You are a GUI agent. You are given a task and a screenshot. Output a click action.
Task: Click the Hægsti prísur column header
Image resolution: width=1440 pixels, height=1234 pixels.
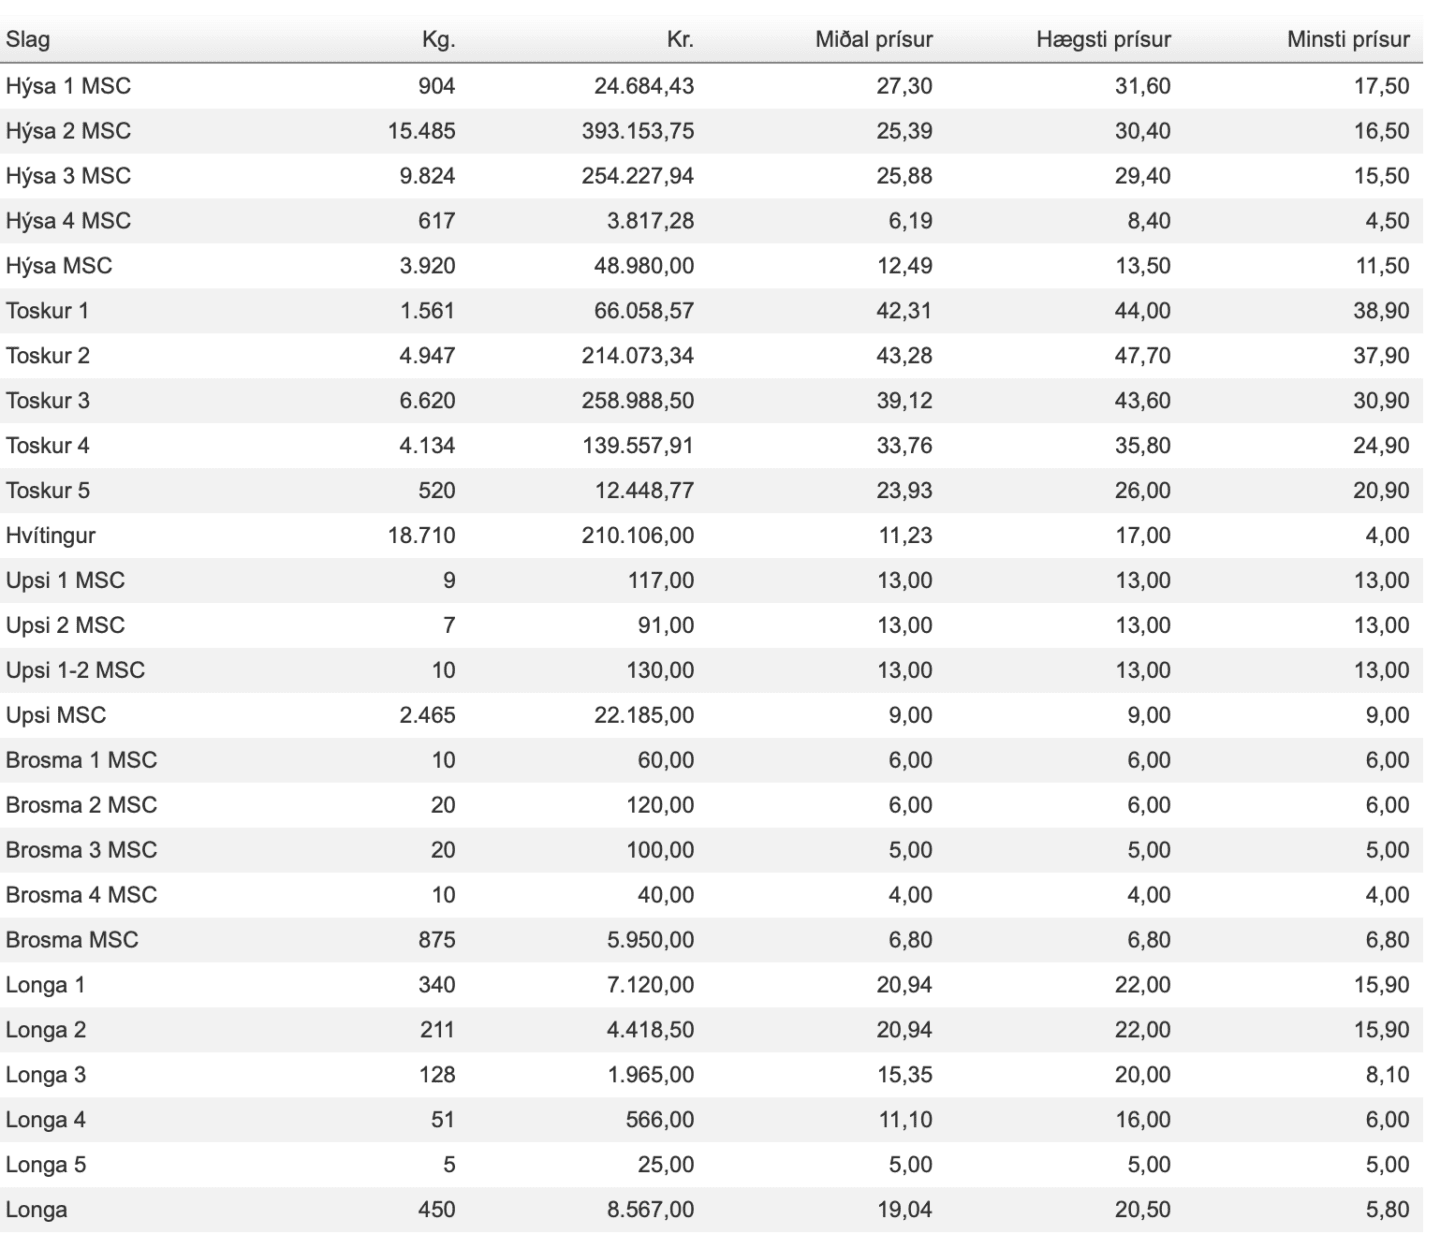[1104, 40]
